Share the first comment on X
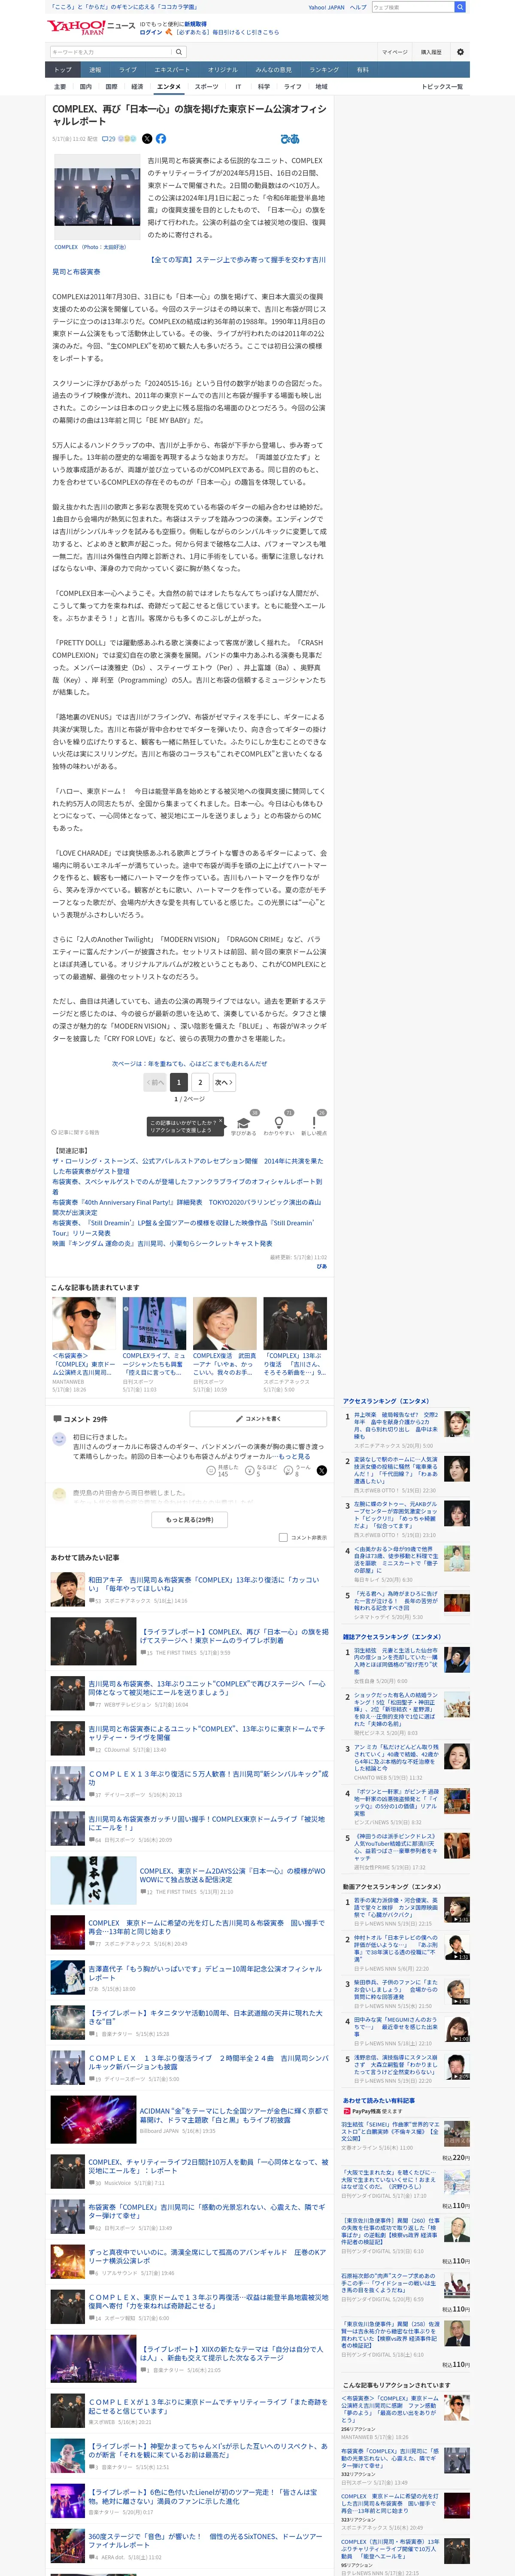 point(321,1470)
